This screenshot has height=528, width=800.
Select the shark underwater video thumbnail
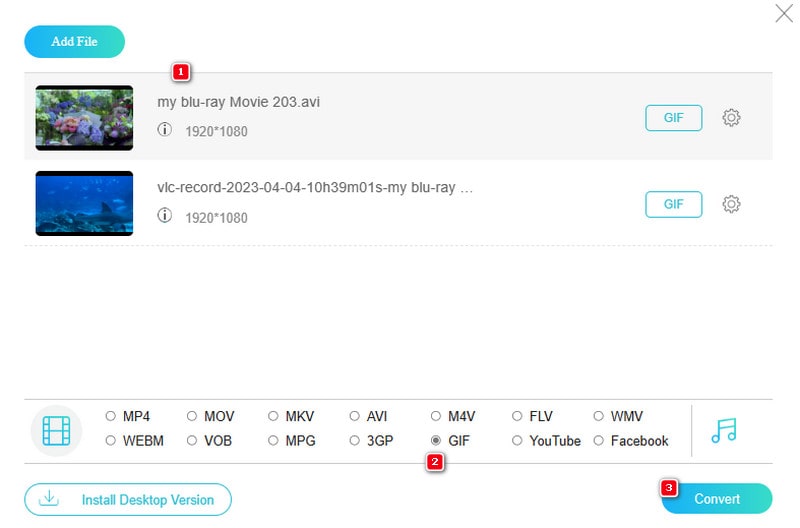coord(84,204)
